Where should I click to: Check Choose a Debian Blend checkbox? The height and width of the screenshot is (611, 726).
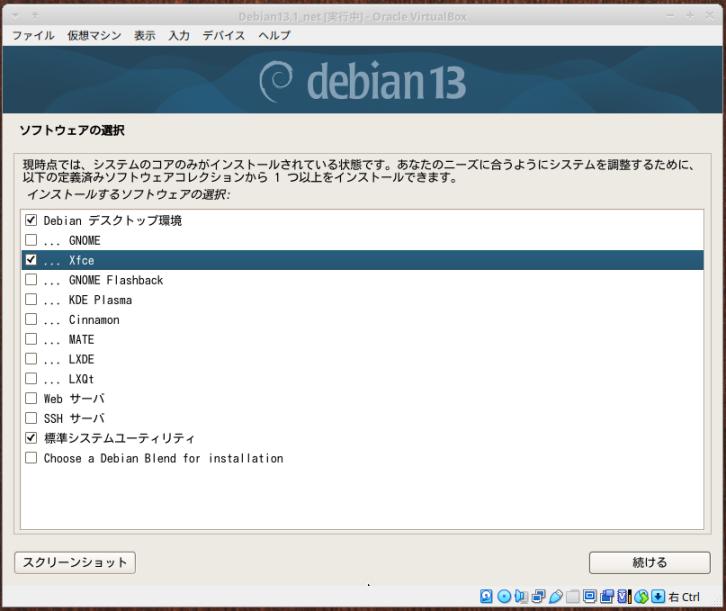point(31,458)
